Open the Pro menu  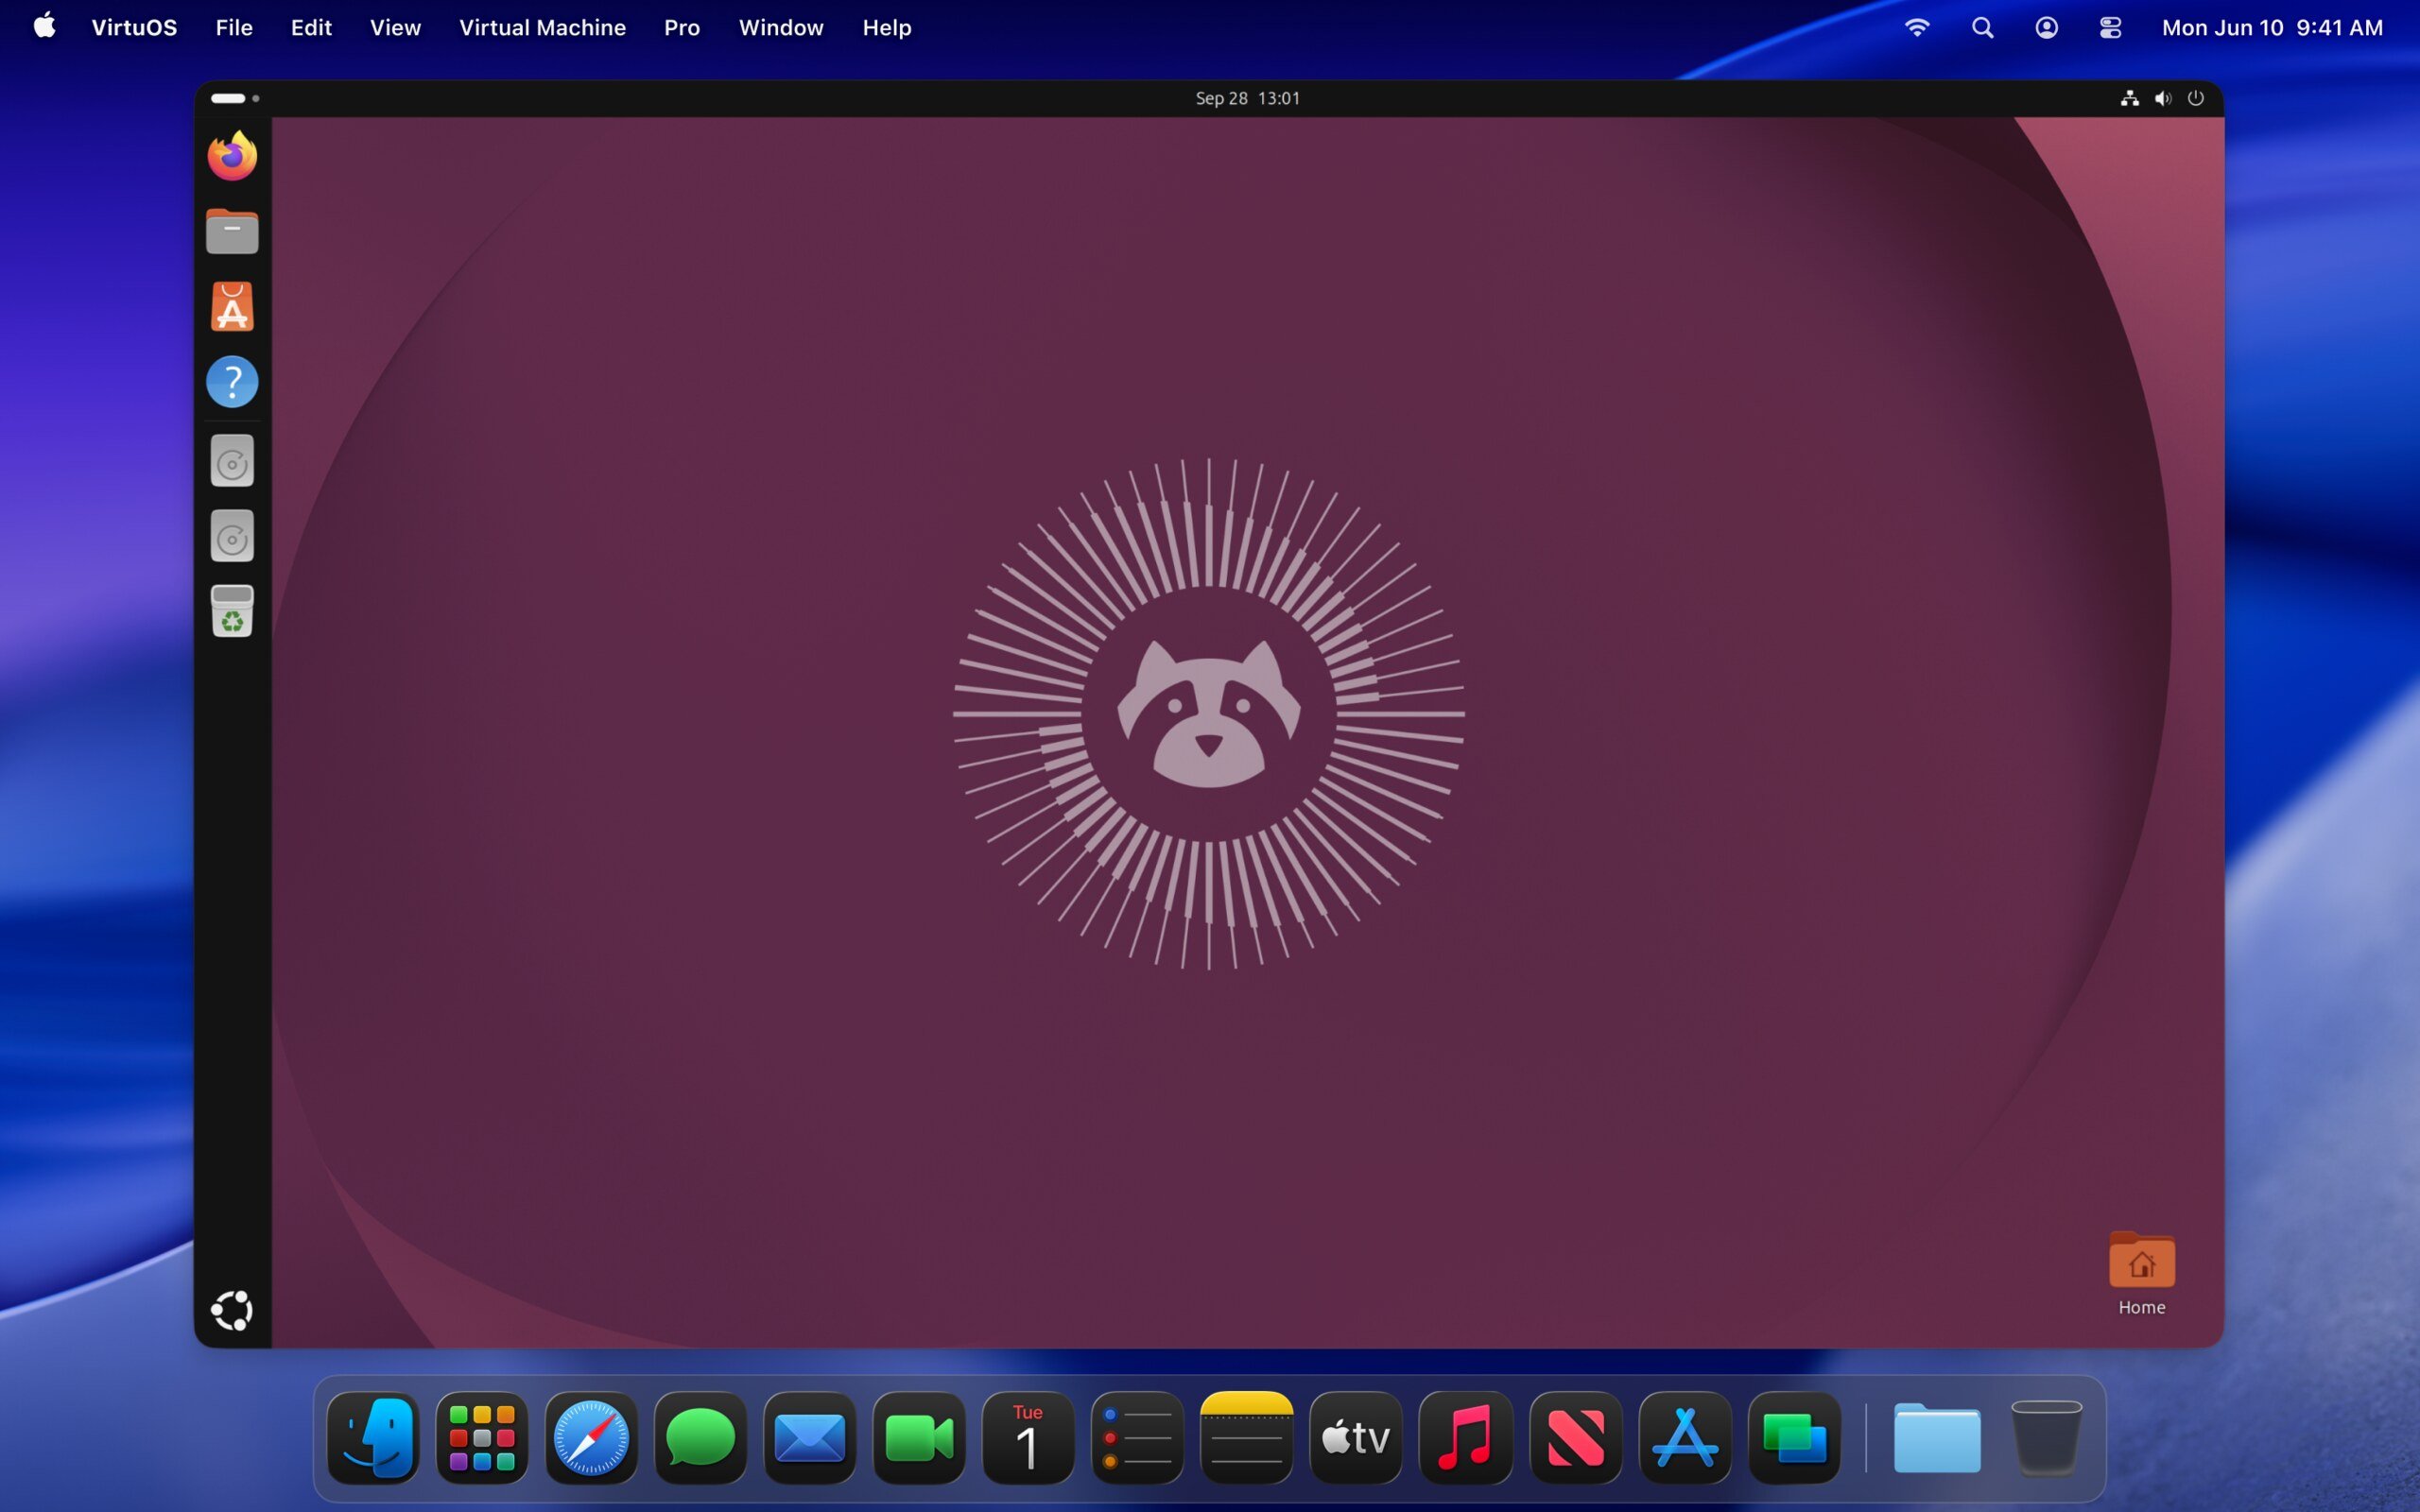682,28
